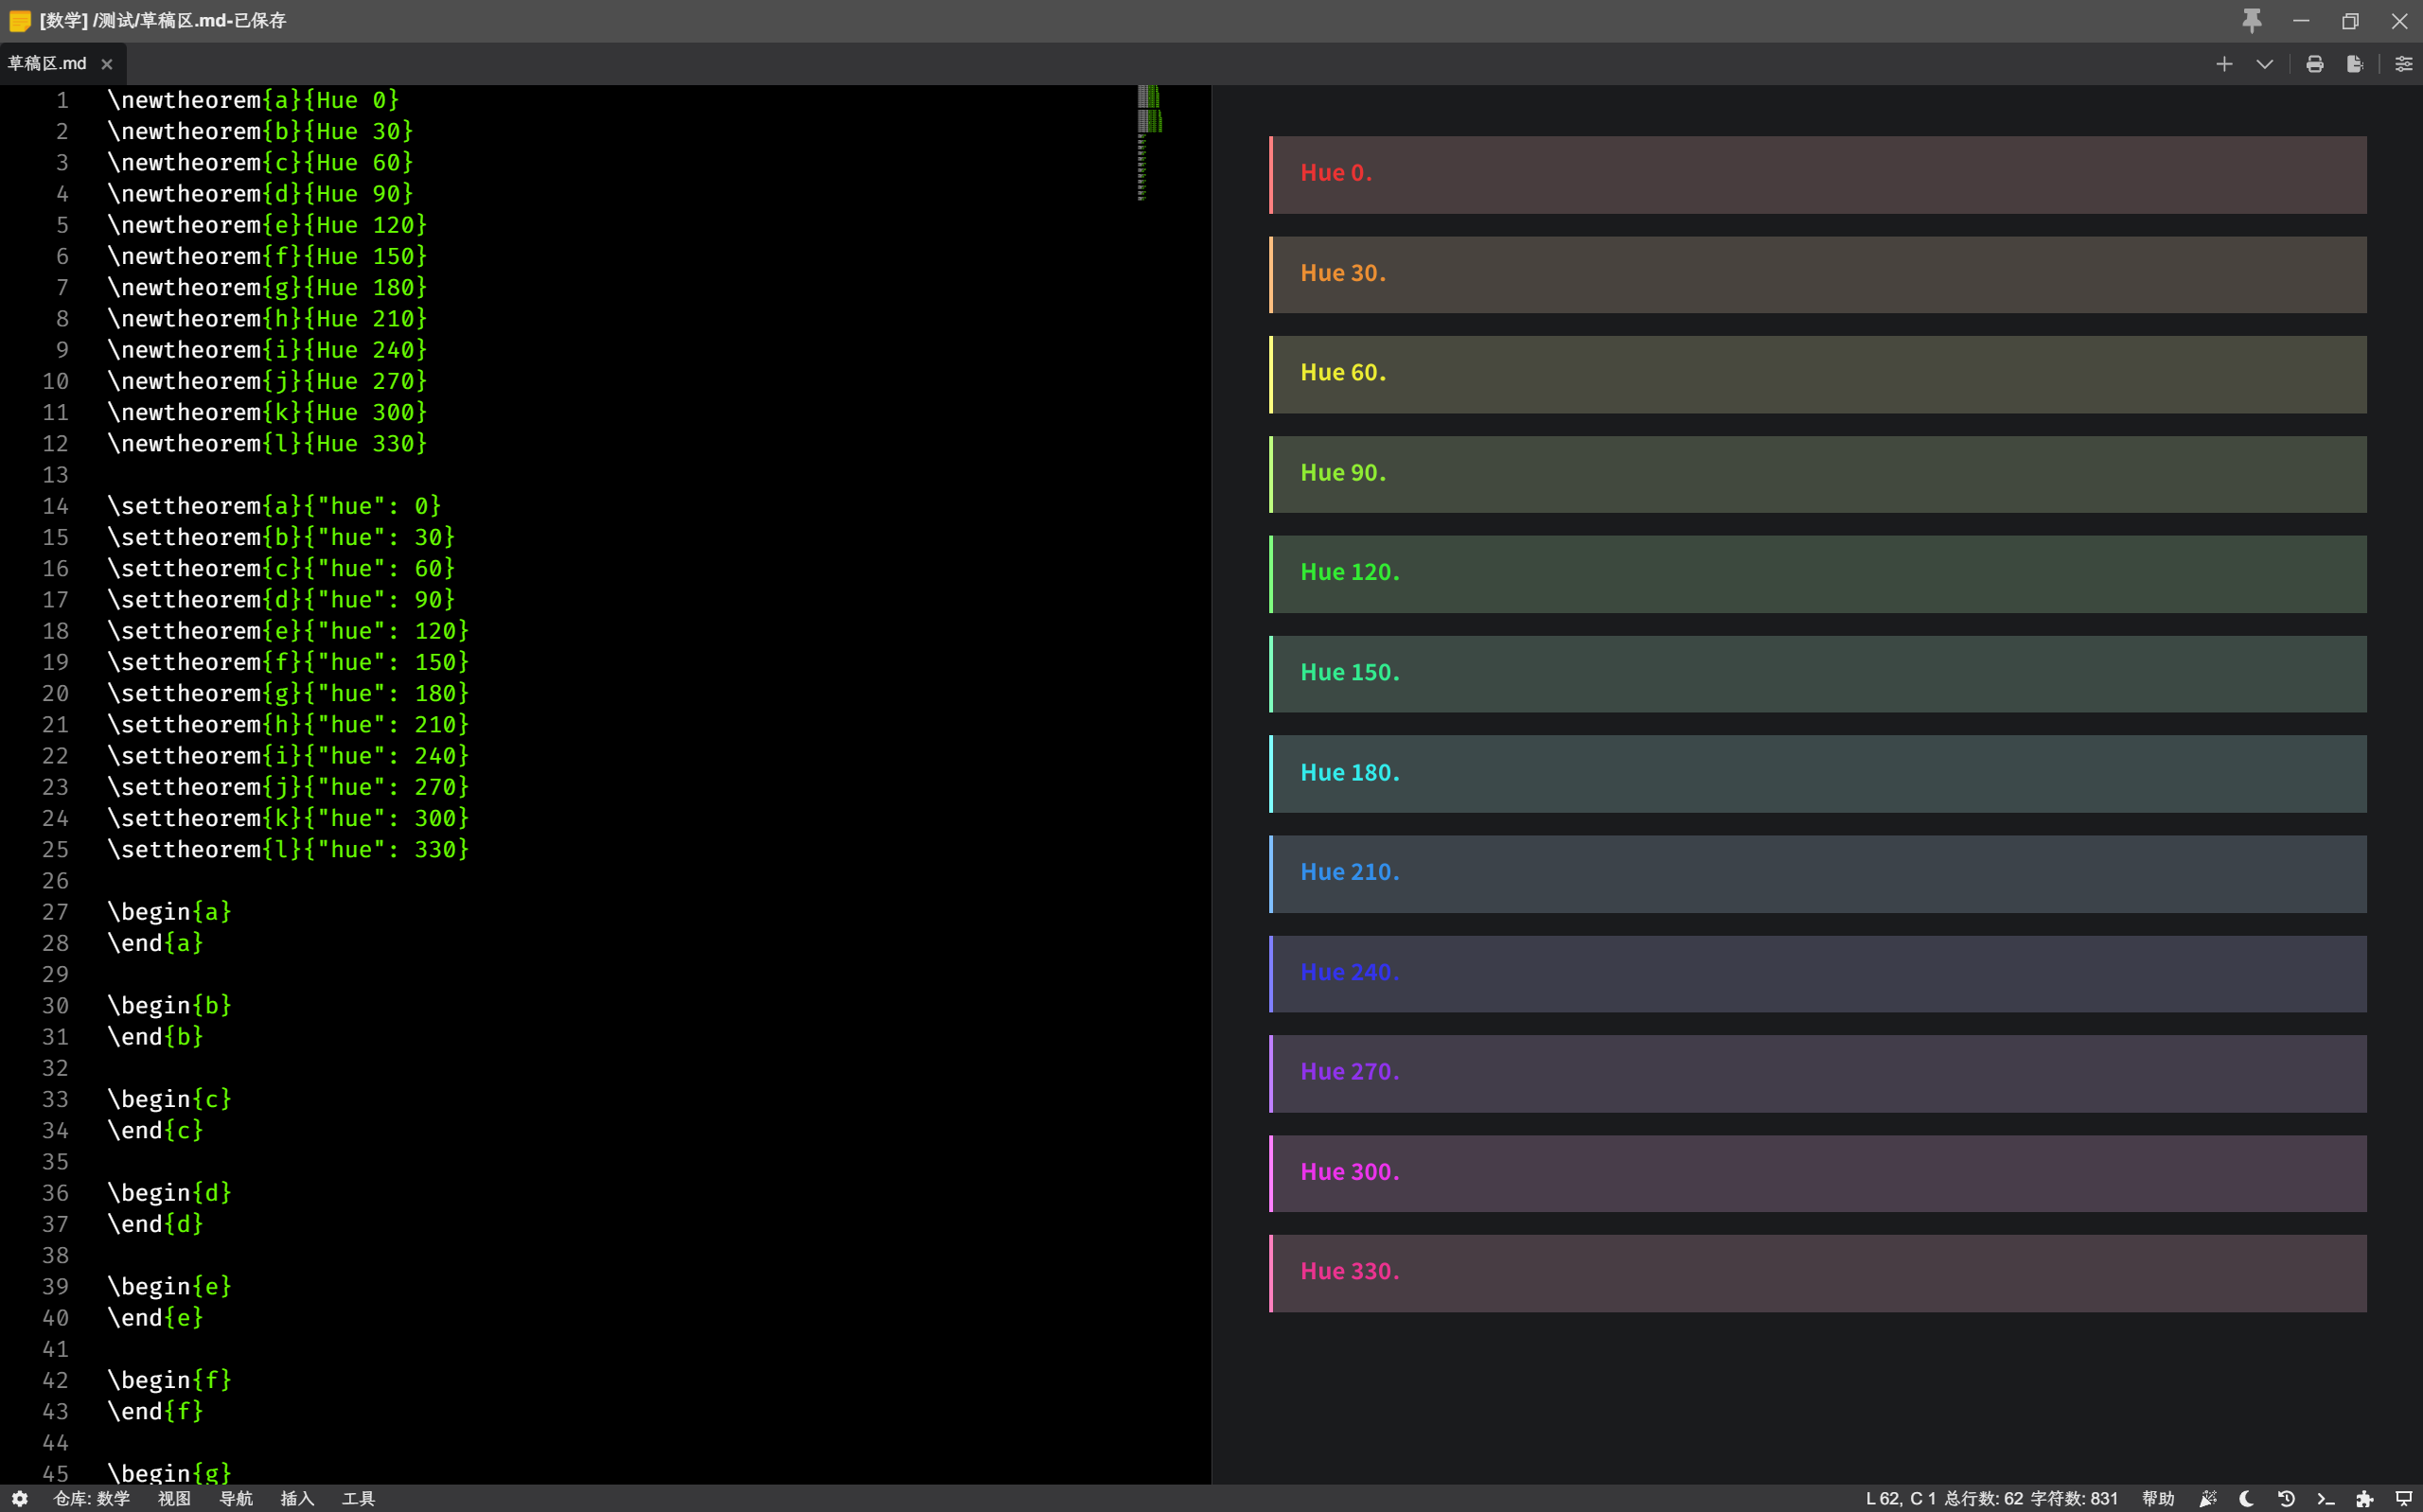Click the 总行数: 62 line count
The height and width of the screenshot is (1512, 2423).
click(x=1984, y=1498)
